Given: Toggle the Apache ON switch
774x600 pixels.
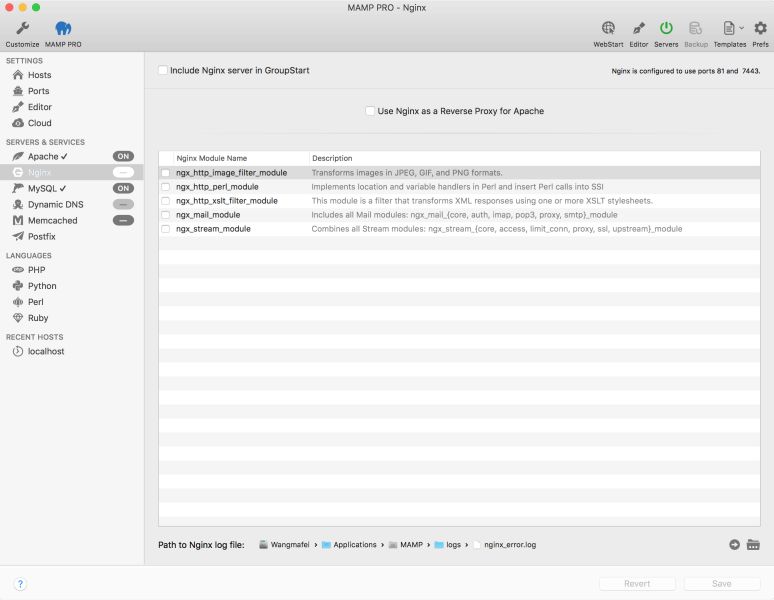Looking at the screenshot, I should pos(123,156).
